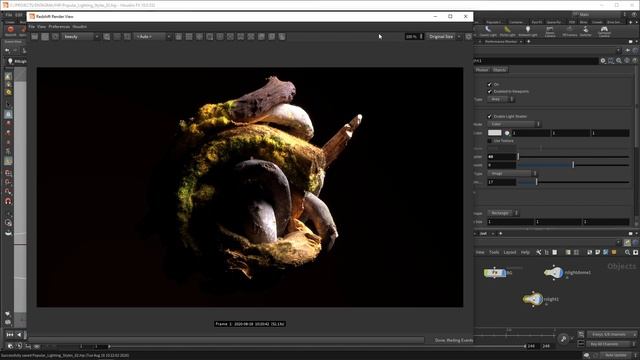The image size is (640, 360).
Task: Open the Beauty AOV dropdown
Action: [x=81, y=37]
